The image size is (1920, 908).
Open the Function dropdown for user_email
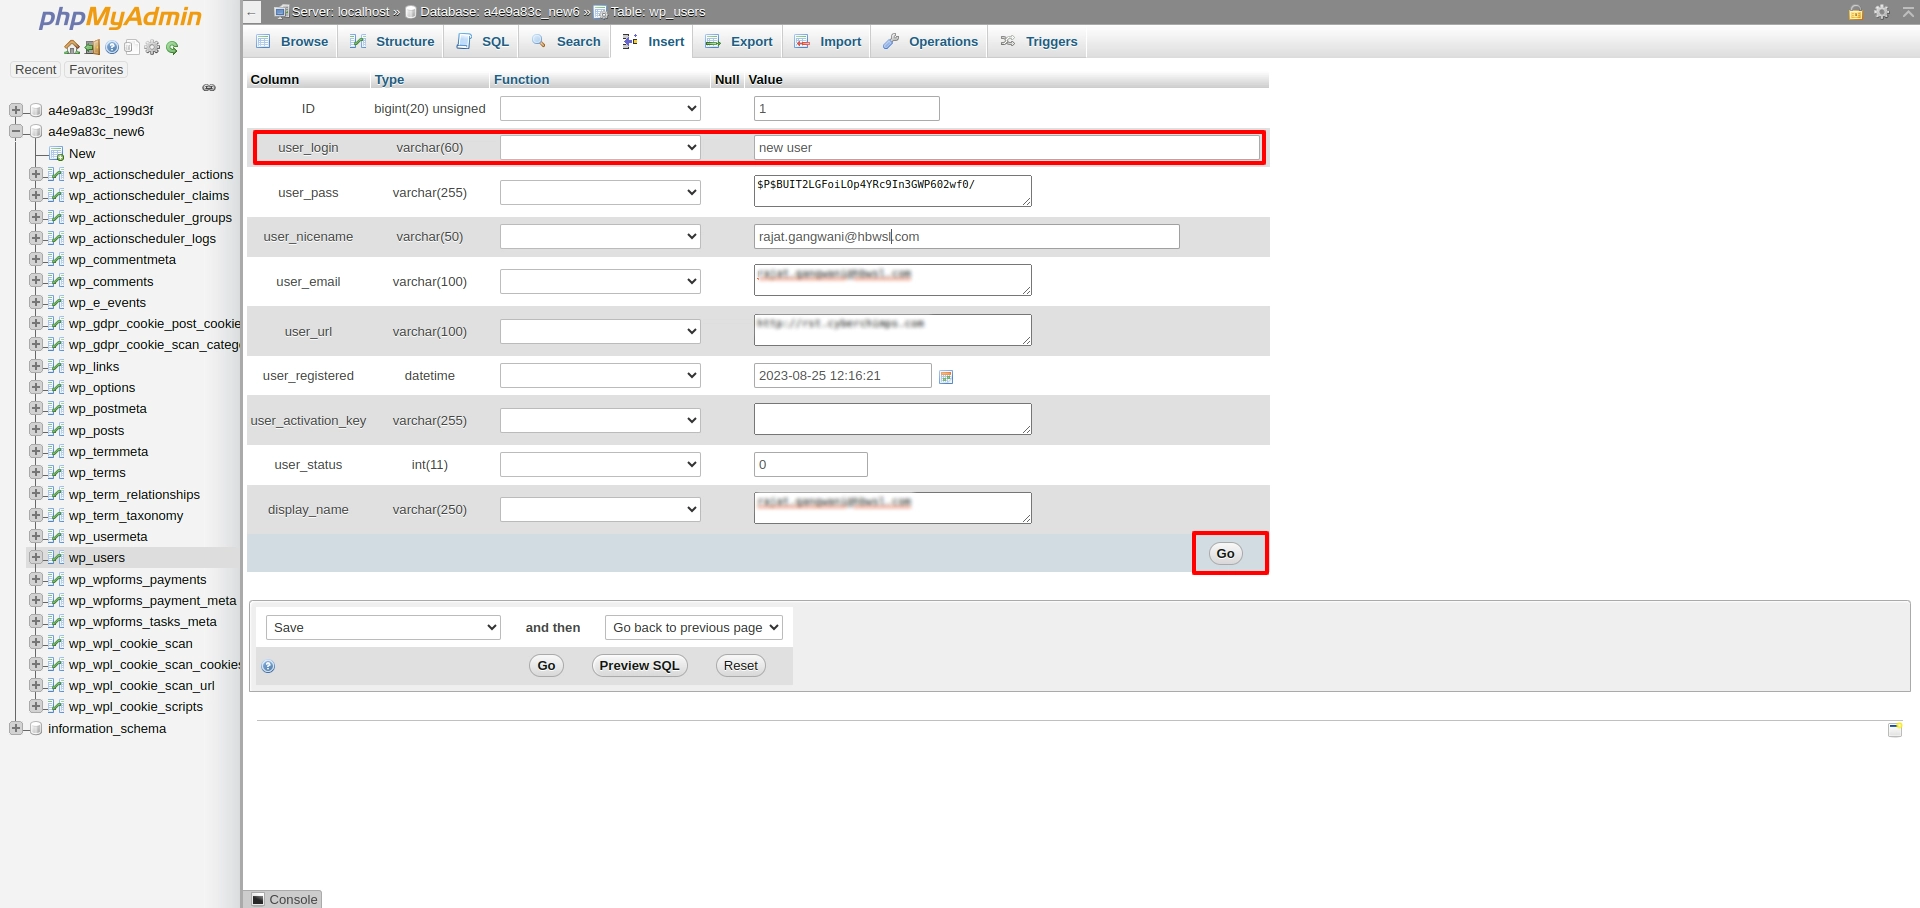pos(600,281)
